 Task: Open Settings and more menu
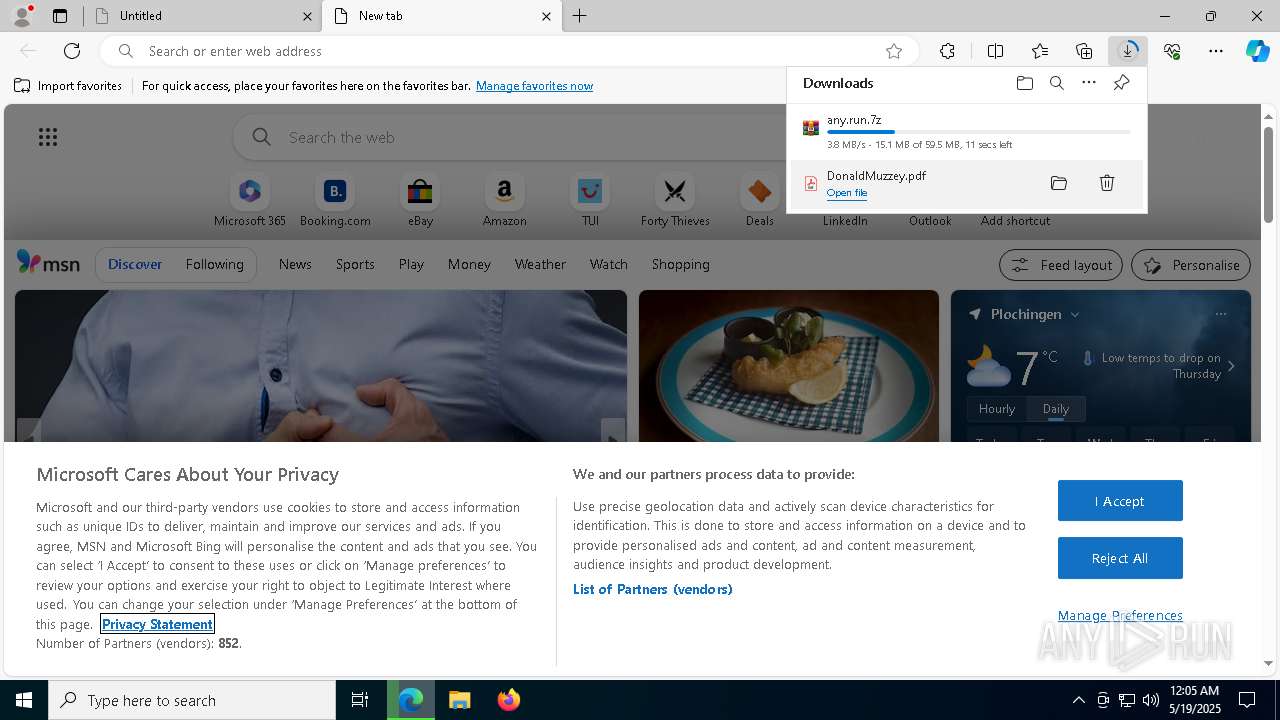(x=1216, y=51)
